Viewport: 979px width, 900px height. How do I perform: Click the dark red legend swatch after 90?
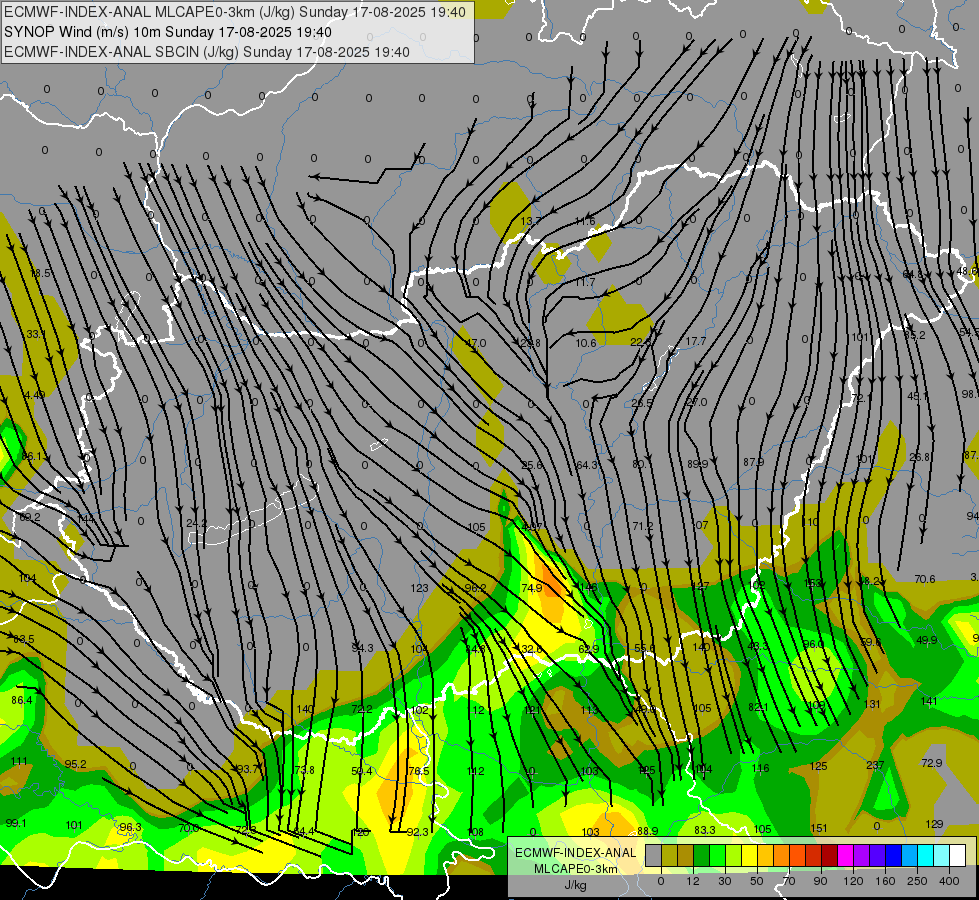(829, 855)
